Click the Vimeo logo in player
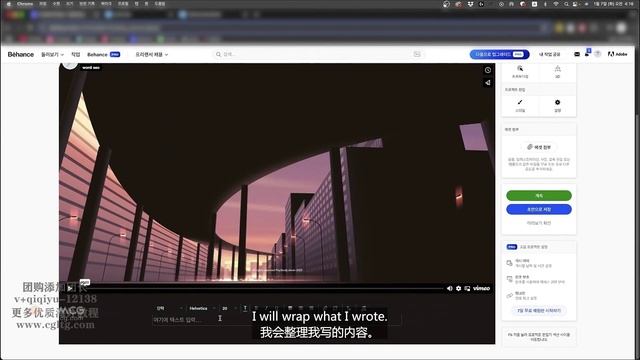Viewport: 640px width, 360px height. tap(481, 289)
